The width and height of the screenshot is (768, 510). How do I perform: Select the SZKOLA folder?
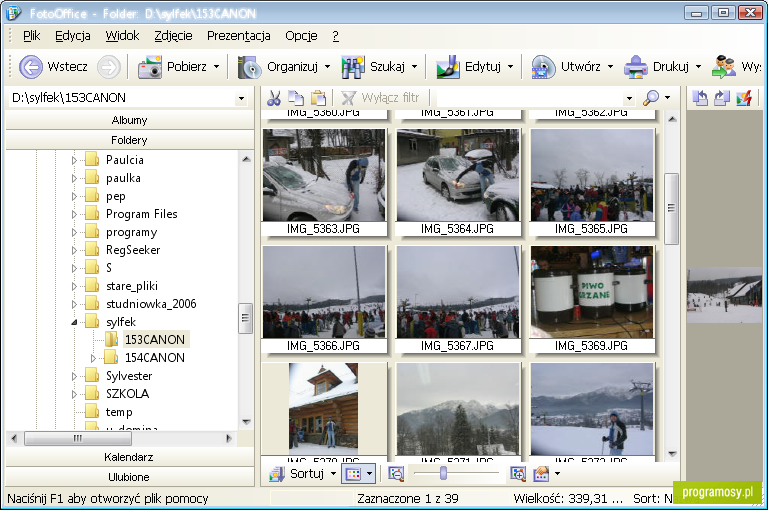(x=127, y=394)
